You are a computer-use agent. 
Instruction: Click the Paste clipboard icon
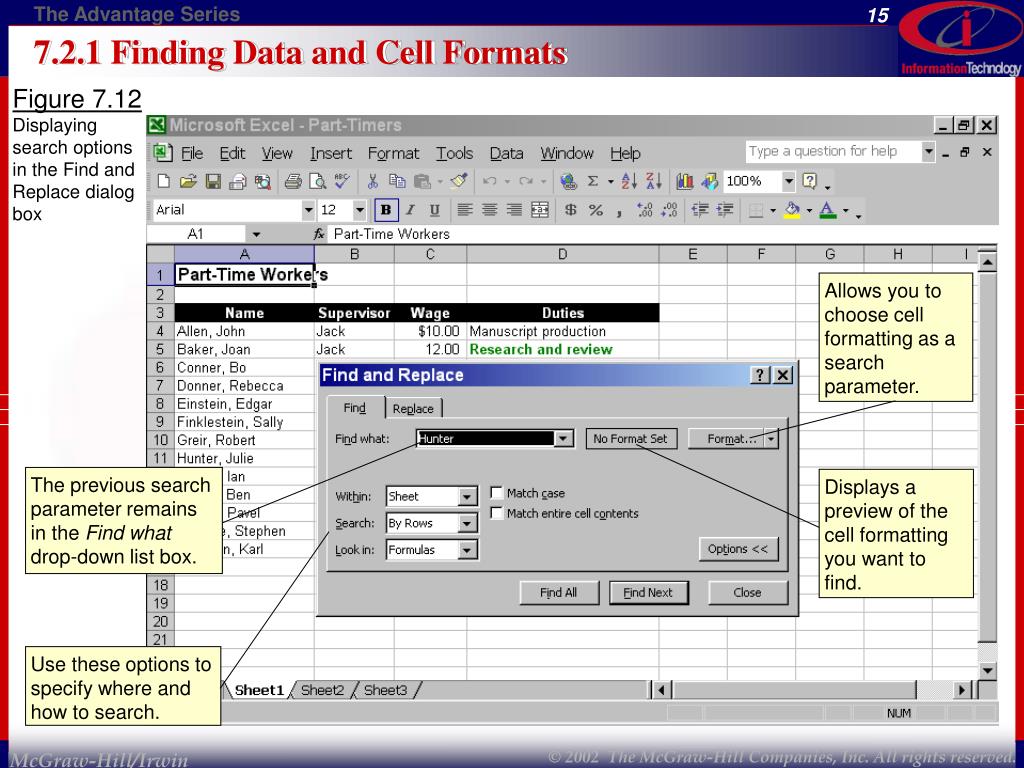tap(423, 182)
